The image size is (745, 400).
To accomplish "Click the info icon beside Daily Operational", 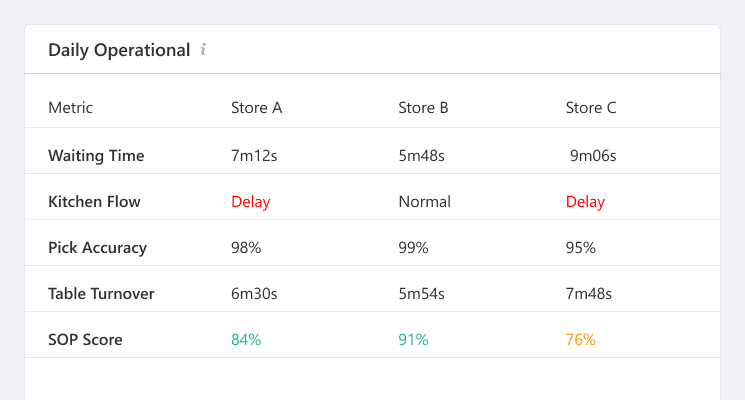I will (x=203, y=50).
